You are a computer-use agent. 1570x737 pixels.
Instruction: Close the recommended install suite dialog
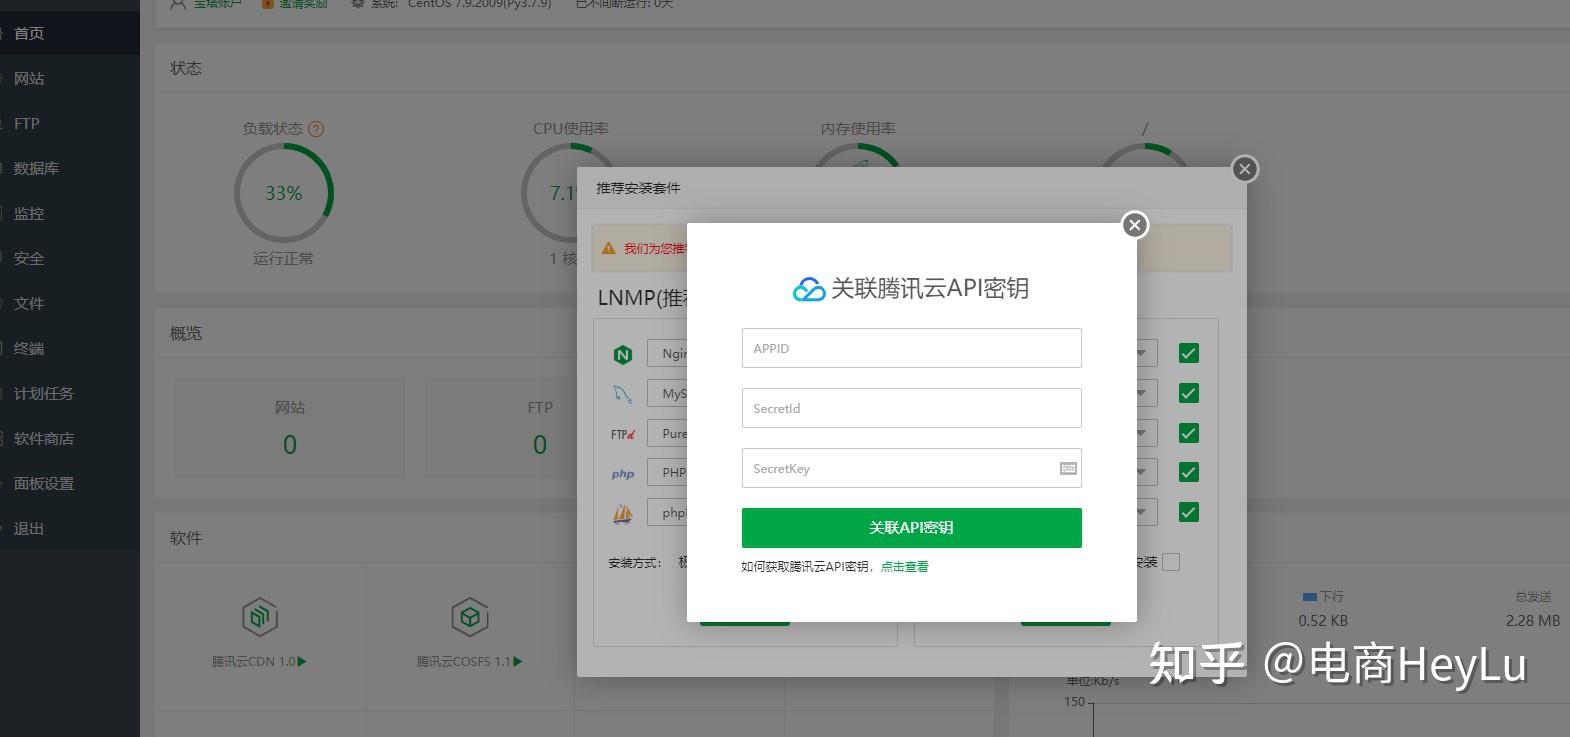tap(1244, 169)
